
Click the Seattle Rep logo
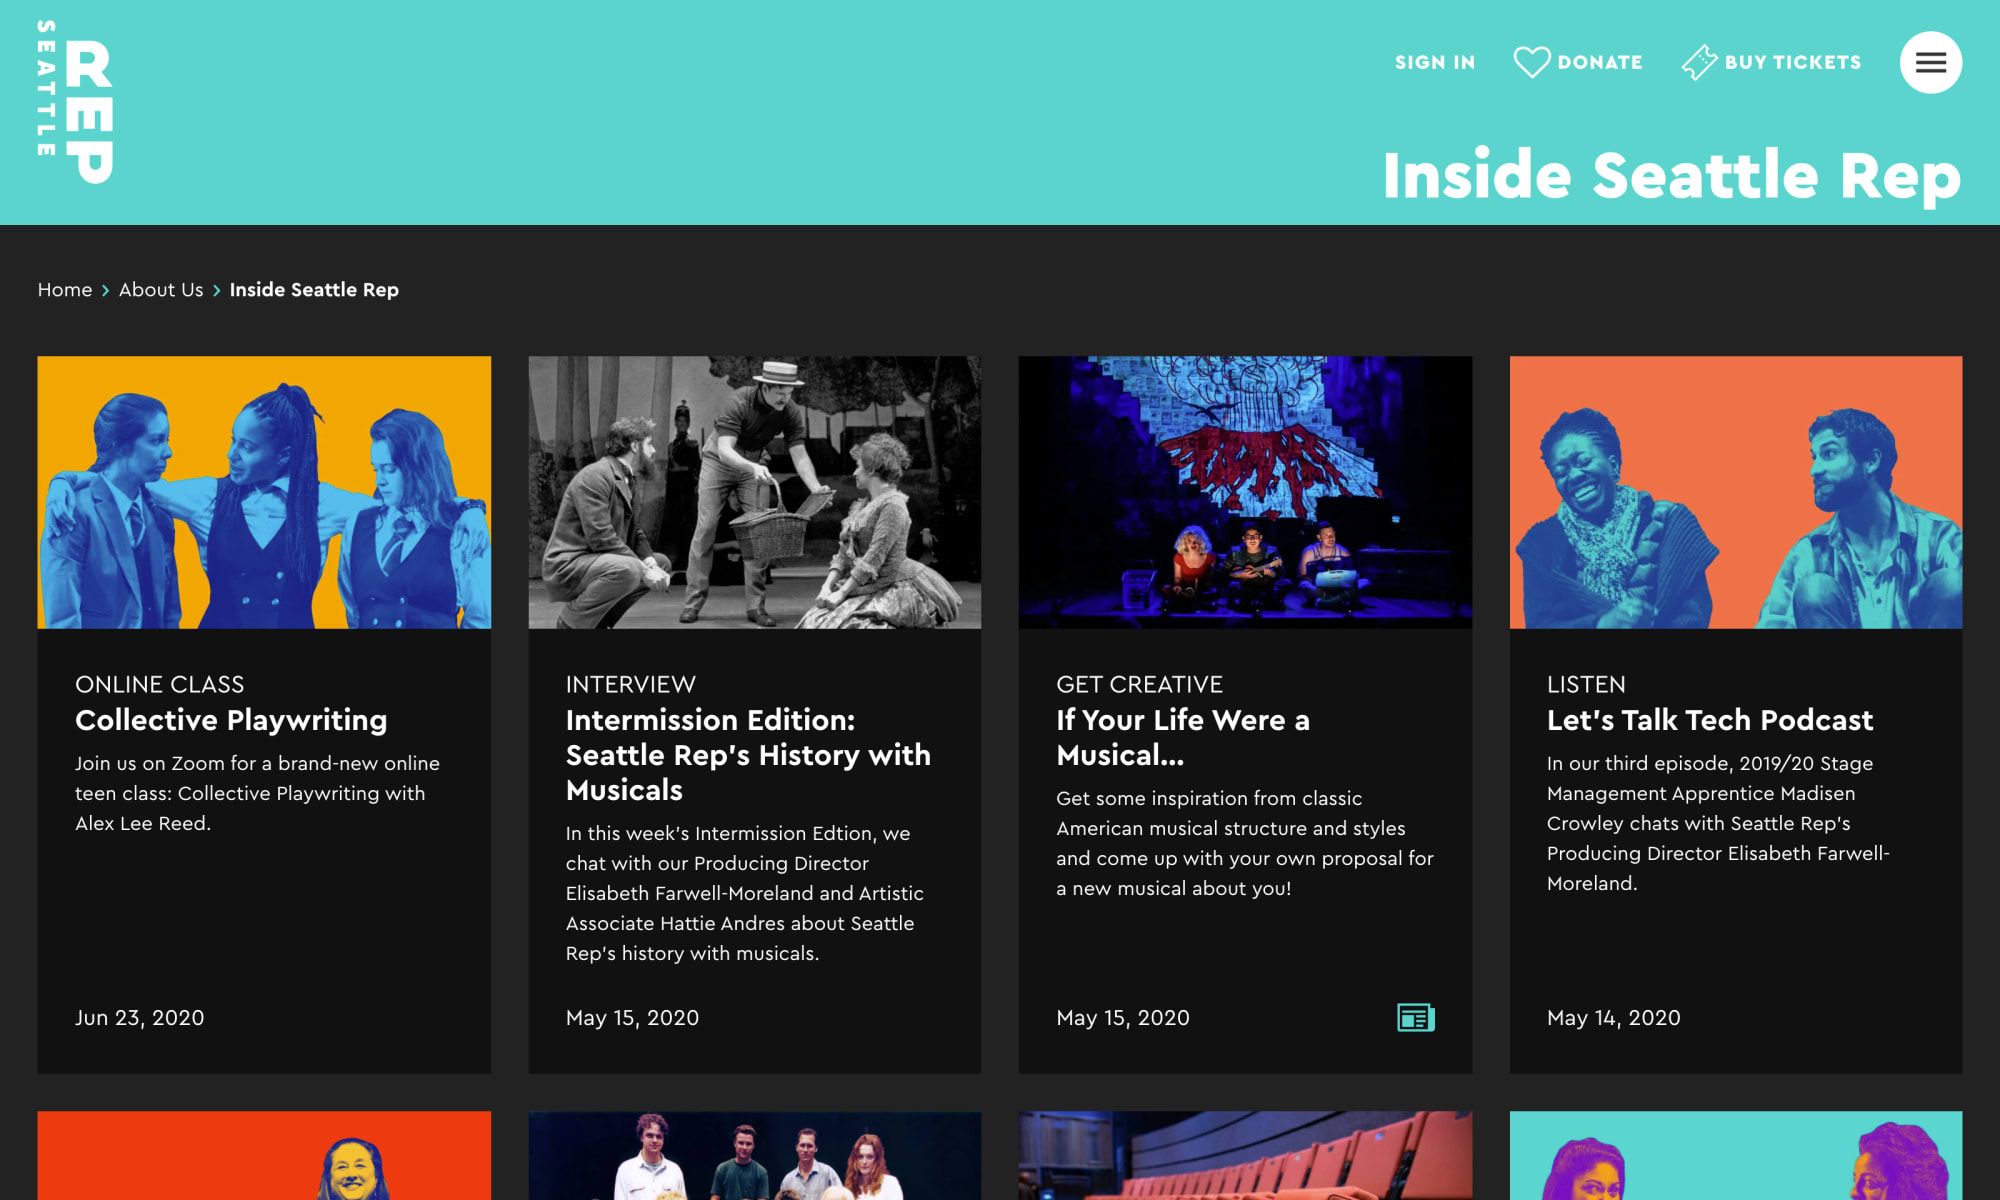(75, 102)
